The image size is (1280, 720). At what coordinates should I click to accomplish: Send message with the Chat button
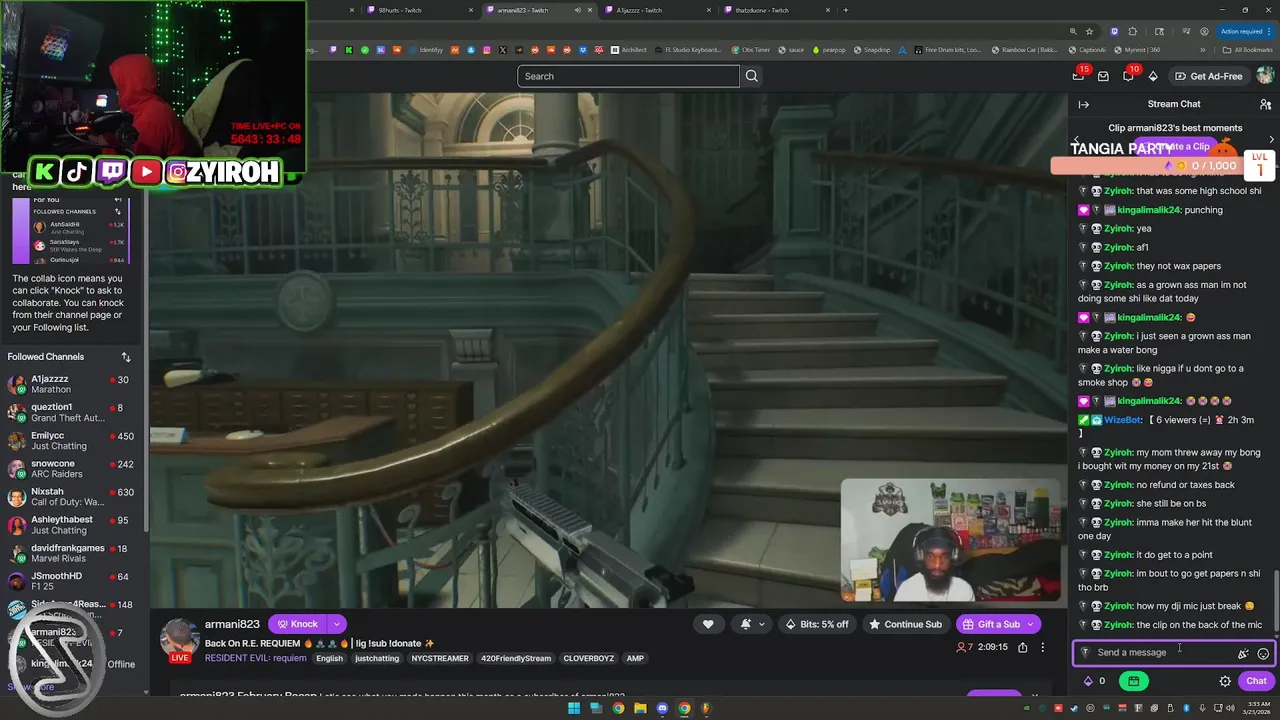tap(1256, 681)
